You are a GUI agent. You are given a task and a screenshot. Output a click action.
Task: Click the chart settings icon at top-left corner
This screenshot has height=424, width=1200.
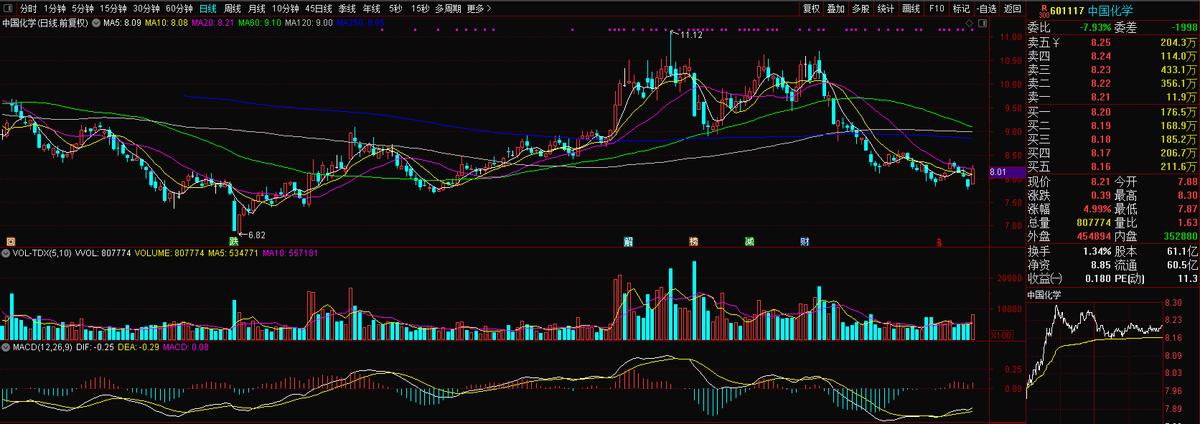7,7
